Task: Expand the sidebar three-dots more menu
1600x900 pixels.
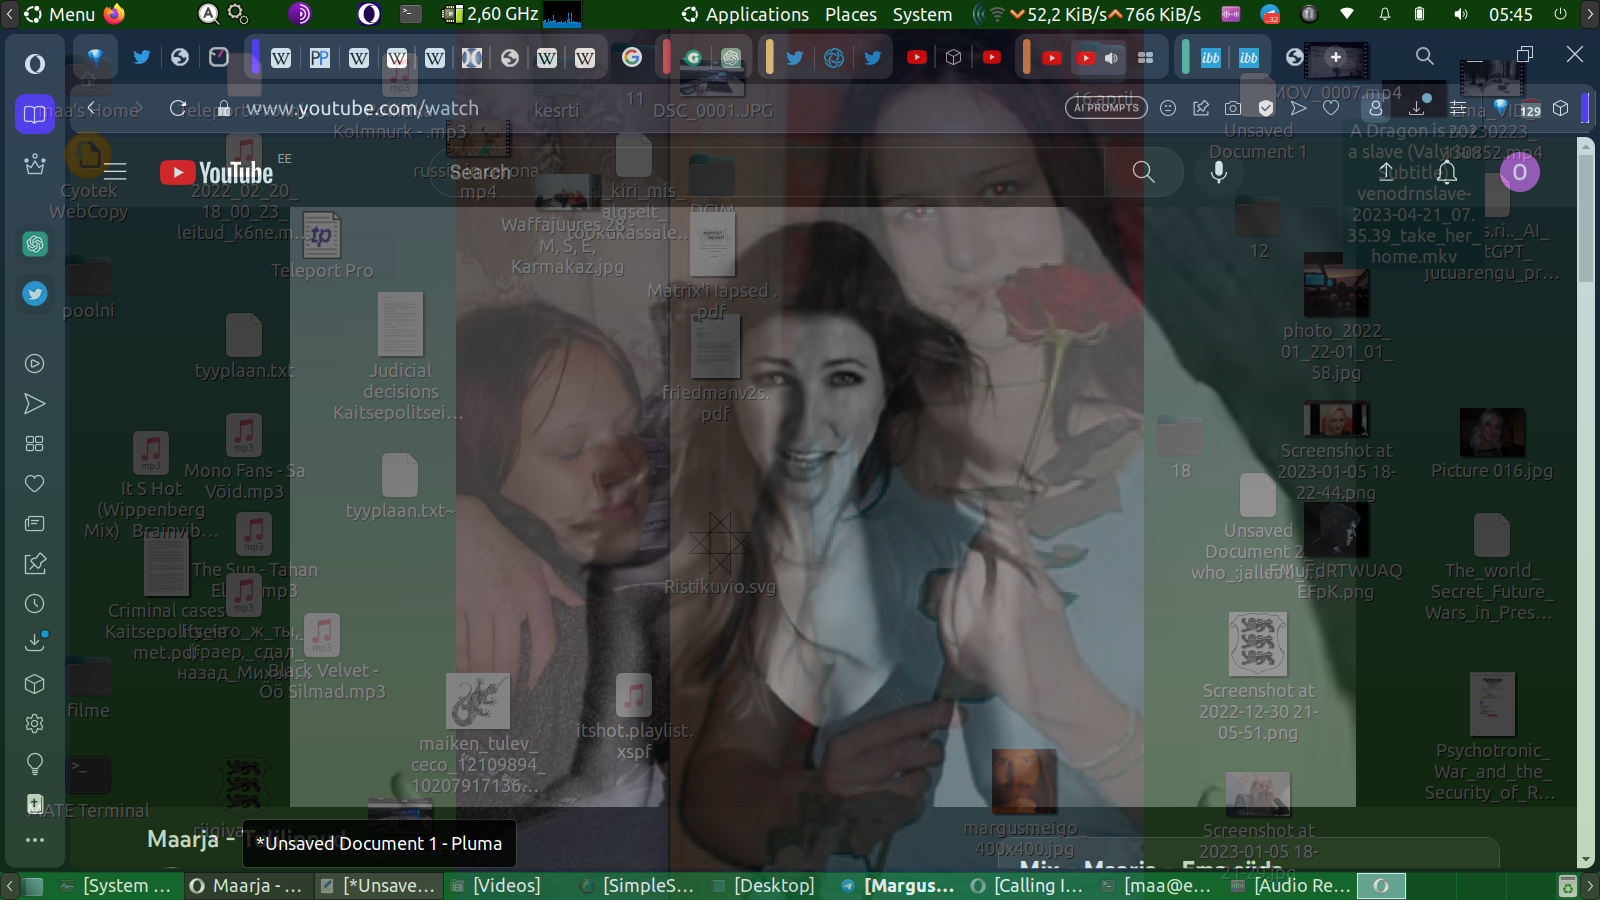Action: click(x=35, y=840)
